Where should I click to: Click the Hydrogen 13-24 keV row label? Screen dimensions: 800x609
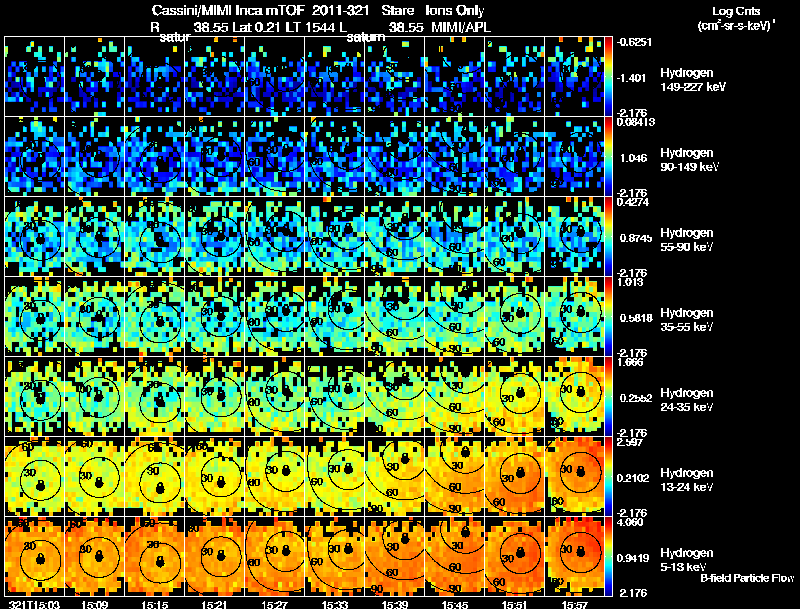(x=687, y=480)
